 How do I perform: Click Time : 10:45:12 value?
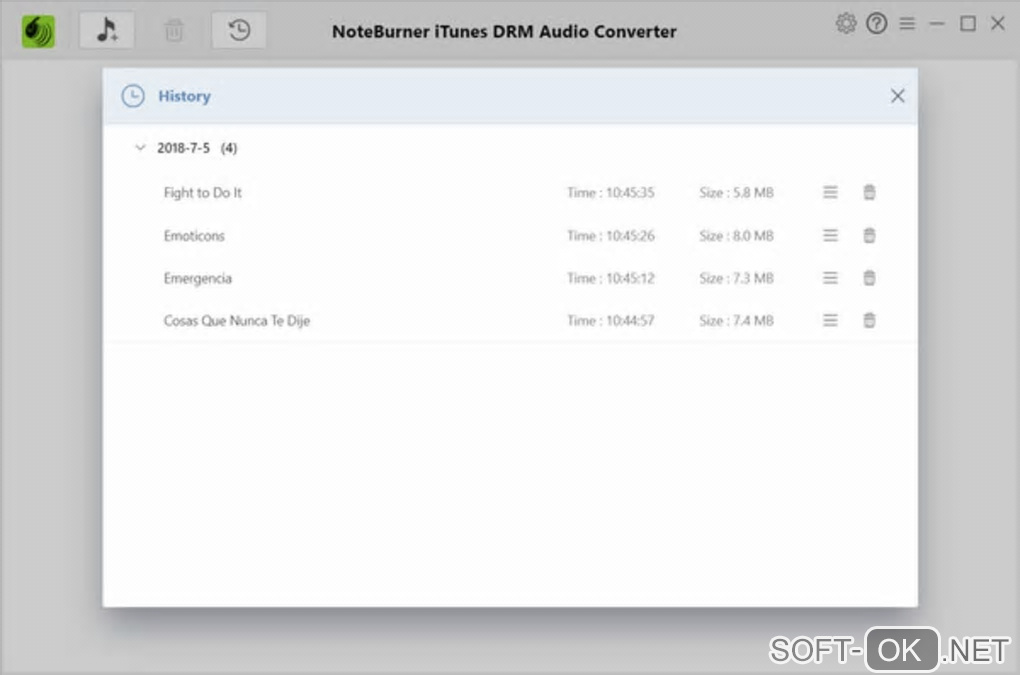click(x=611, y=278)
